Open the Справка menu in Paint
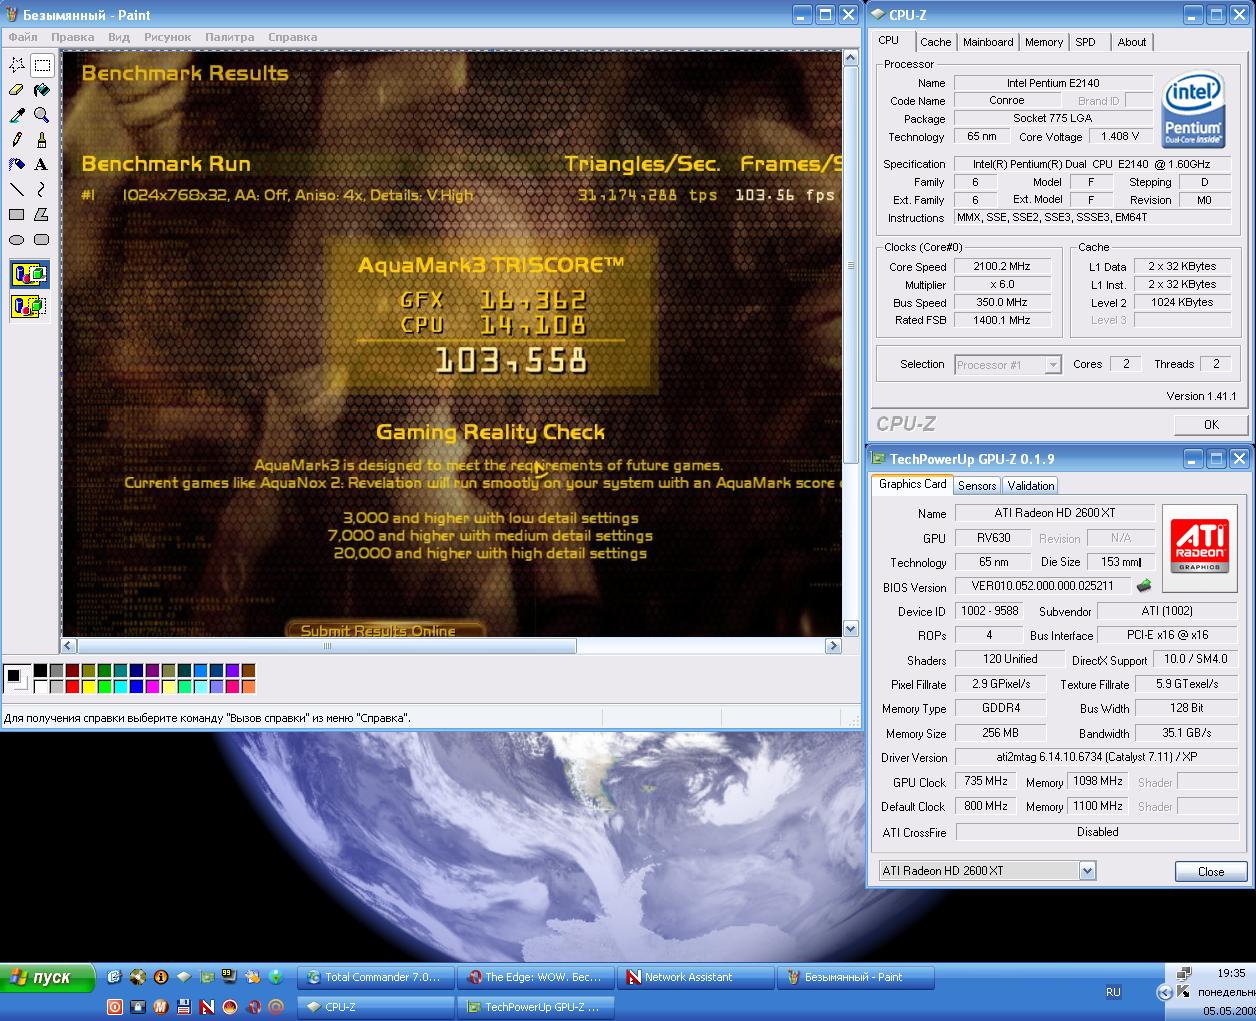The image size is (1256, 1021). tap(293, 37)
